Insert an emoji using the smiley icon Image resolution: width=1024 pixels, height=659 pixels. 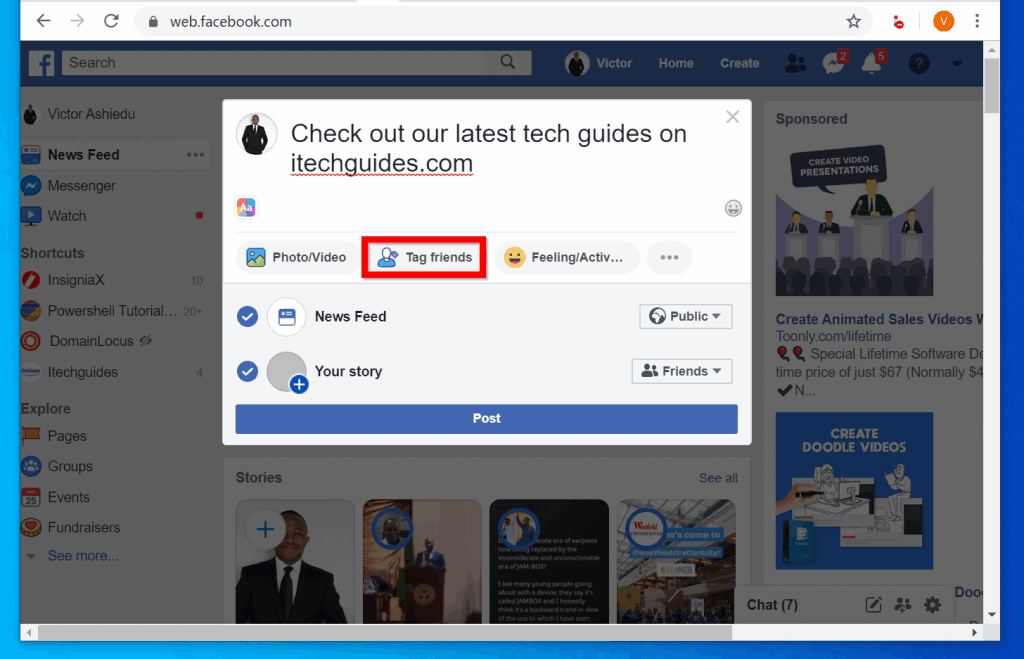click(733, 208)
